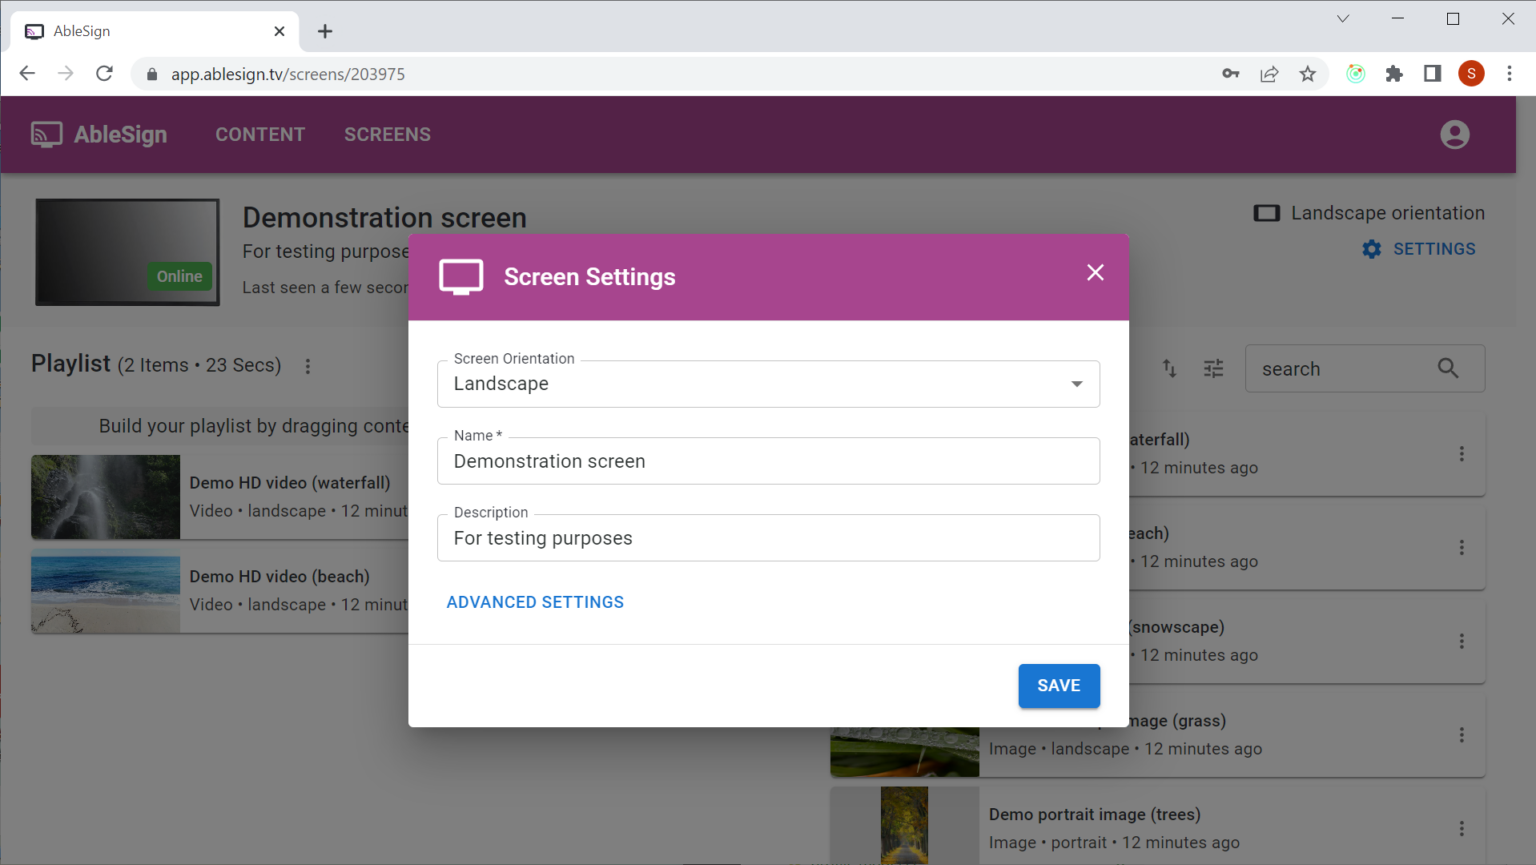Select the CONTENT navigation item
This screenshot has height=865, width=1536.
tap(260, 134)
